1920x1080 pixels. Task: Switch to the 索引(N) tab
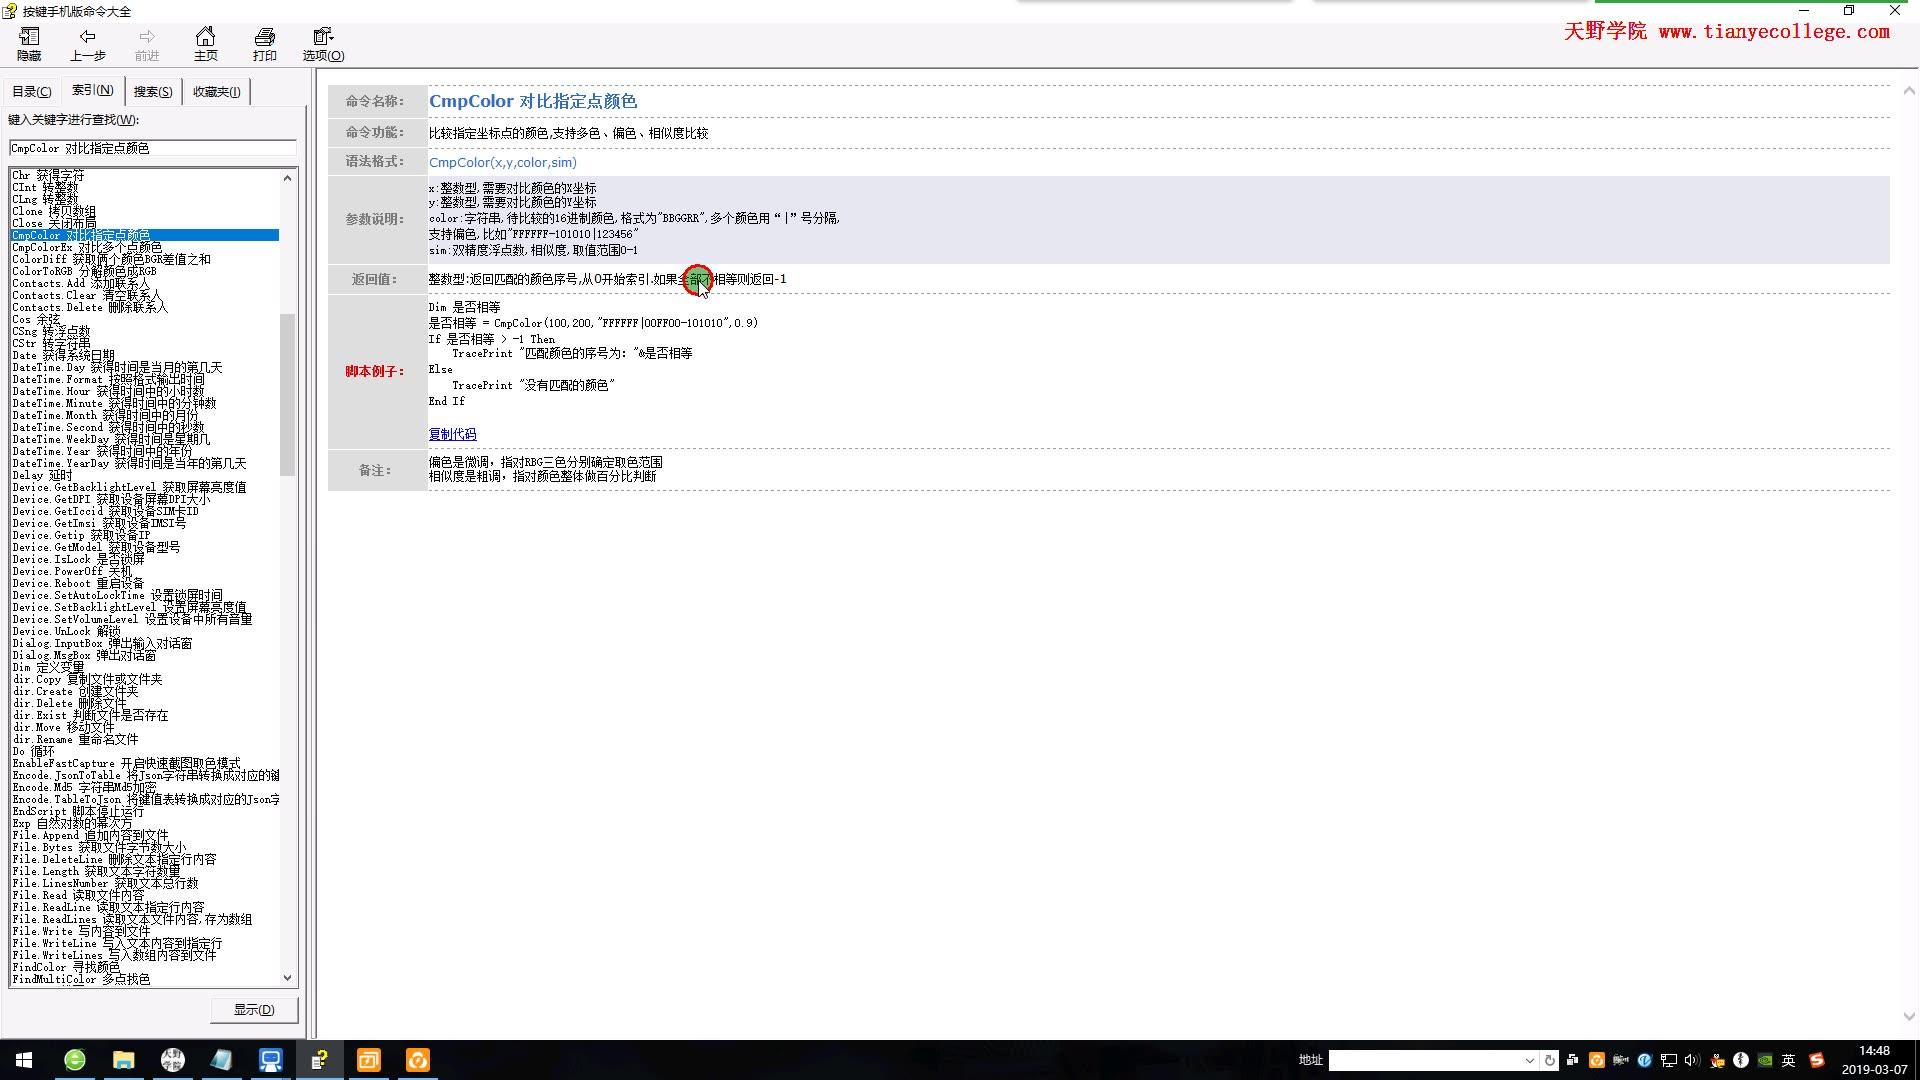[x=92, y=90]
